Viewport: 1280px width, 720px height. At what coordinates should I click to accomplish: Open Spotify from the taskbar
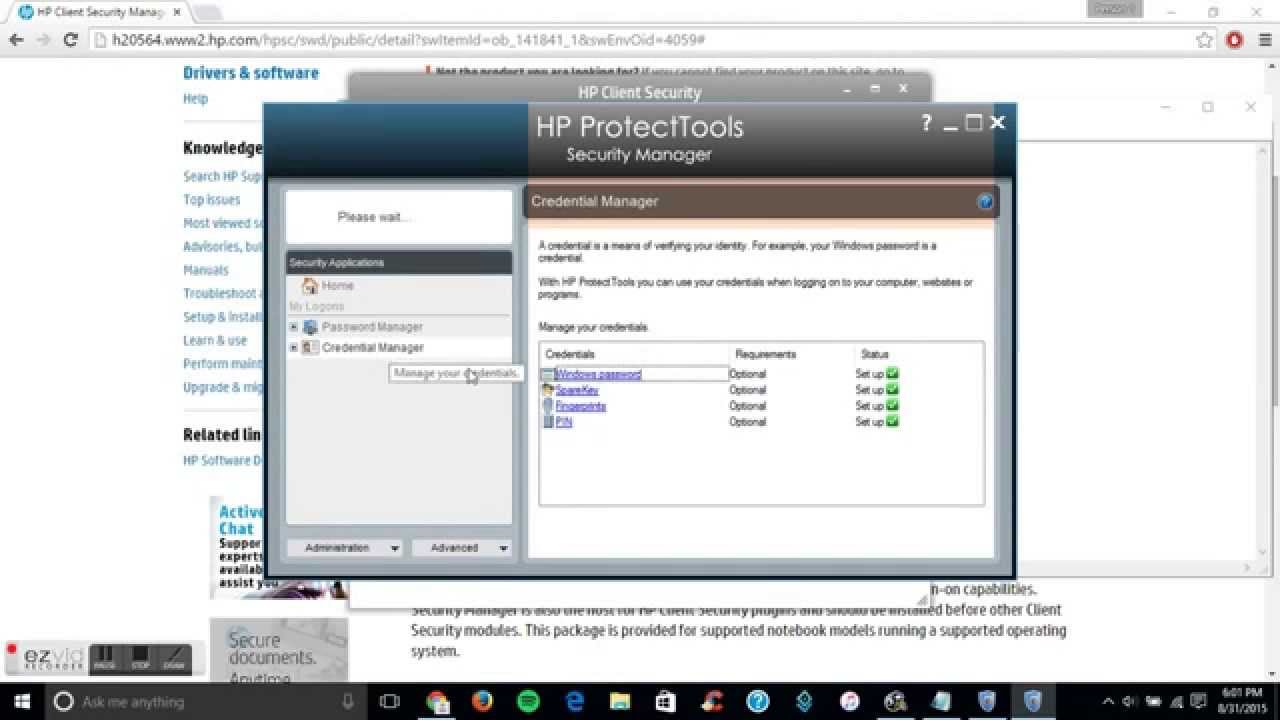[529, 701]
